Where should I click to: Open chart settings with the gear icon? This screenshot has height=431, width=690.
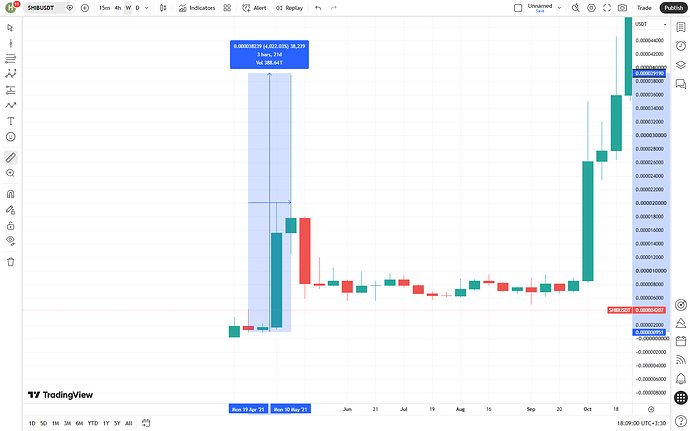(x=591, y=8)
